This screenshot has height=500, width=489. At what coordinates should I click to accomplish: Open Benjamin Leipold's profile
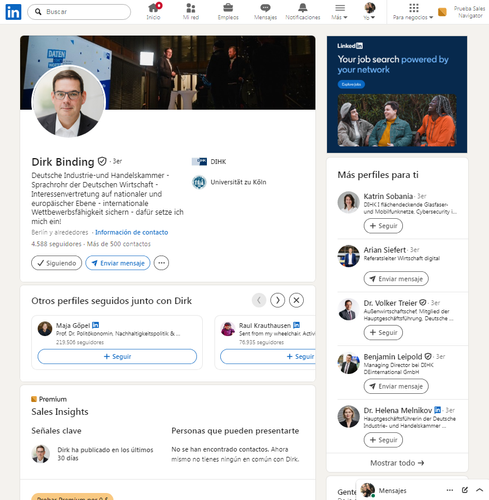(393, 357)
